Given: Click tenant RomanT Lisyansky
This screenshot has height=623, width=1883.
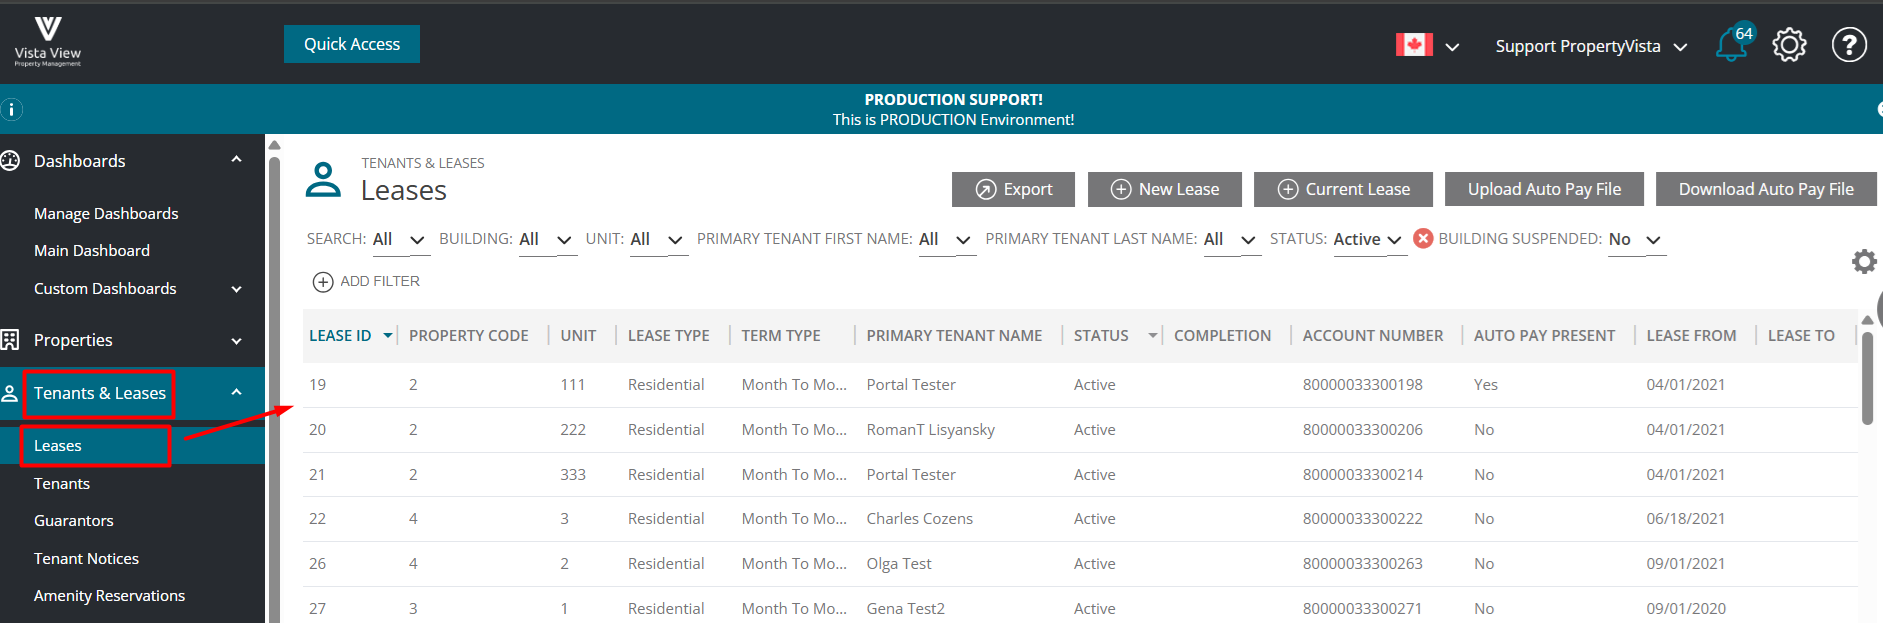Looking at the screenshot, I should click(930, 430).
